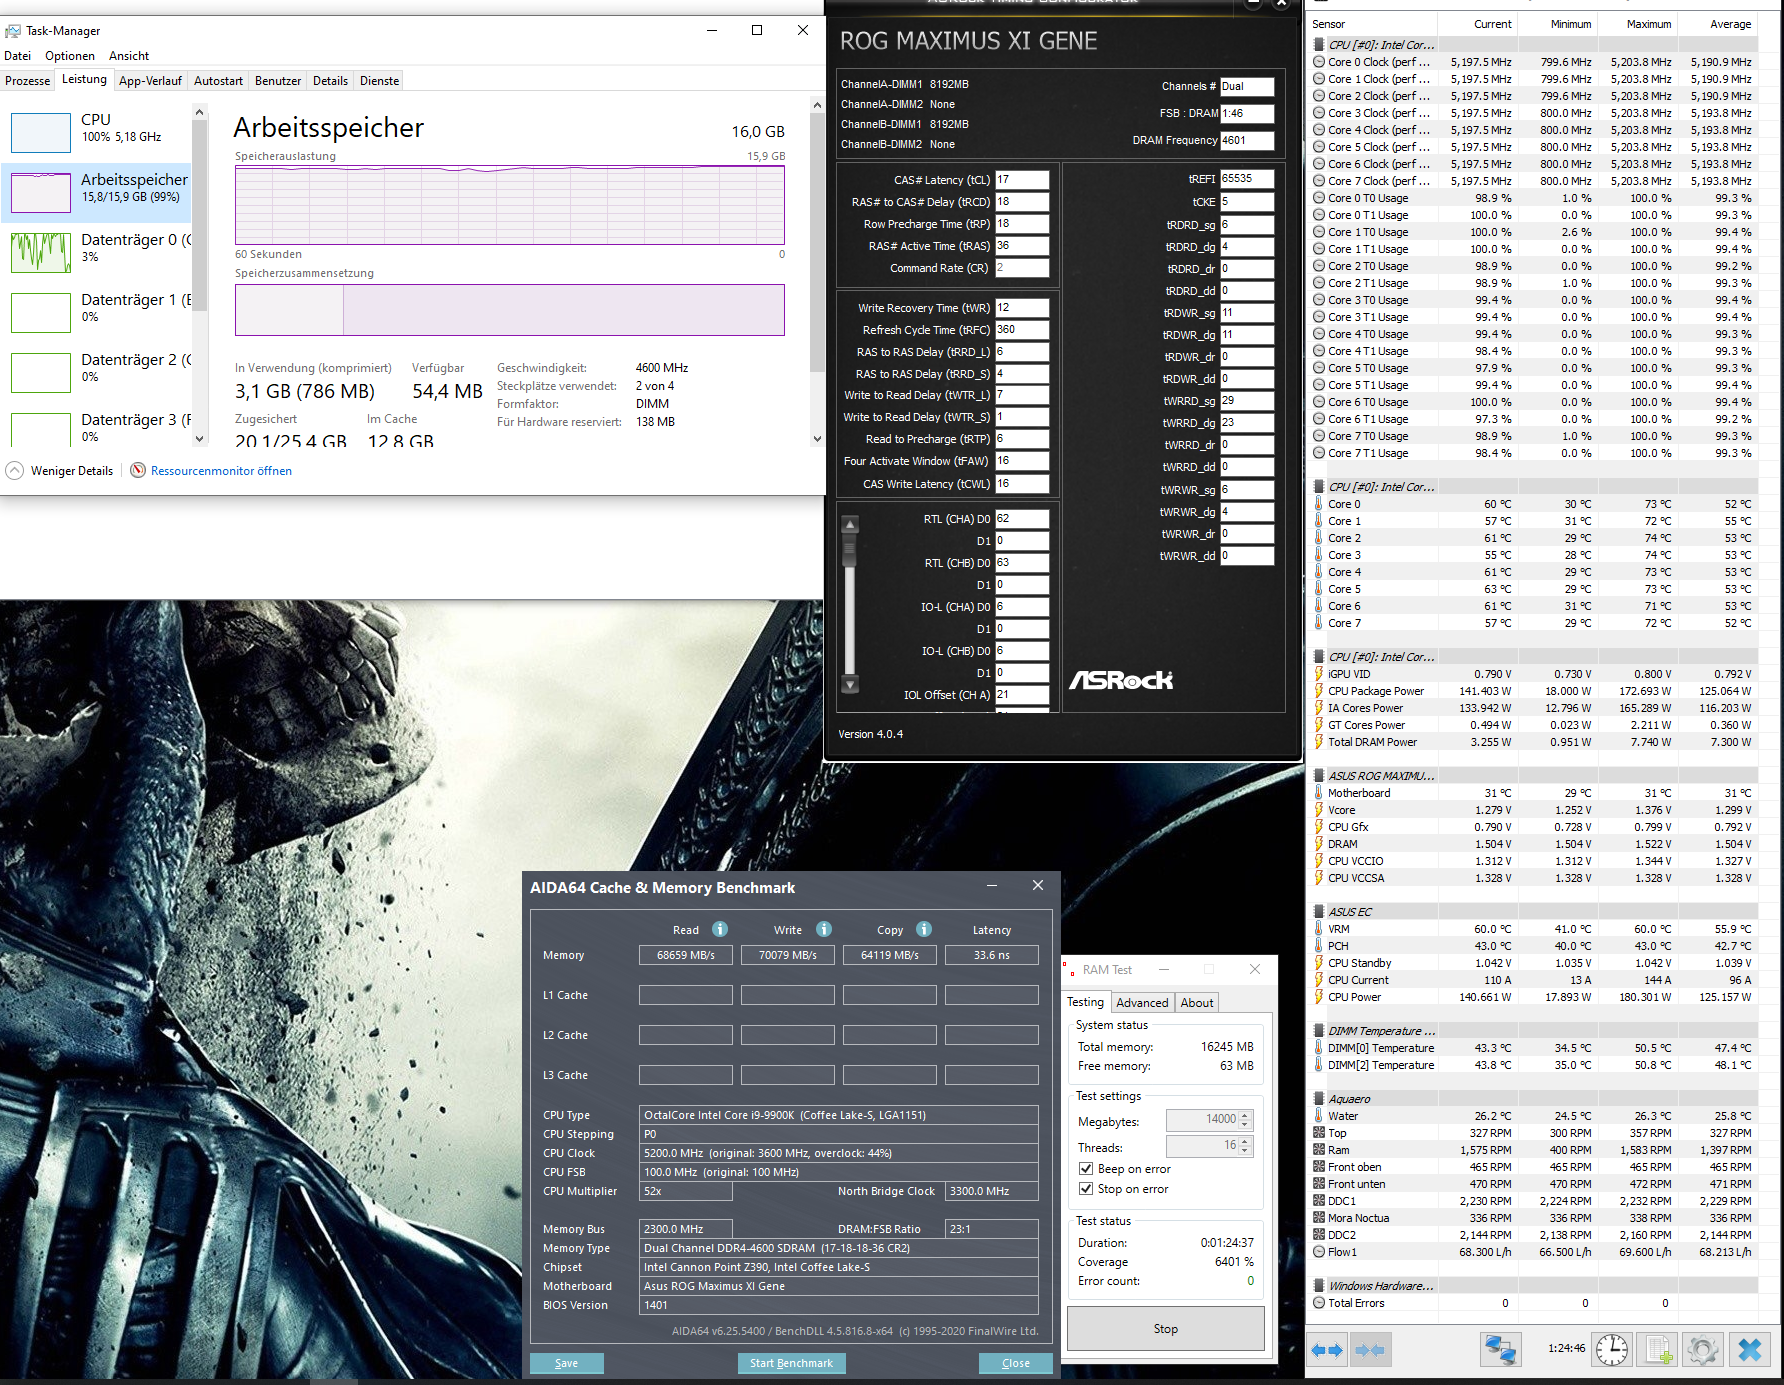Select the CPU performance thumbnail in Task-Manager
The width and height of the screenshot is (1784, 1385).
(41, 132)
